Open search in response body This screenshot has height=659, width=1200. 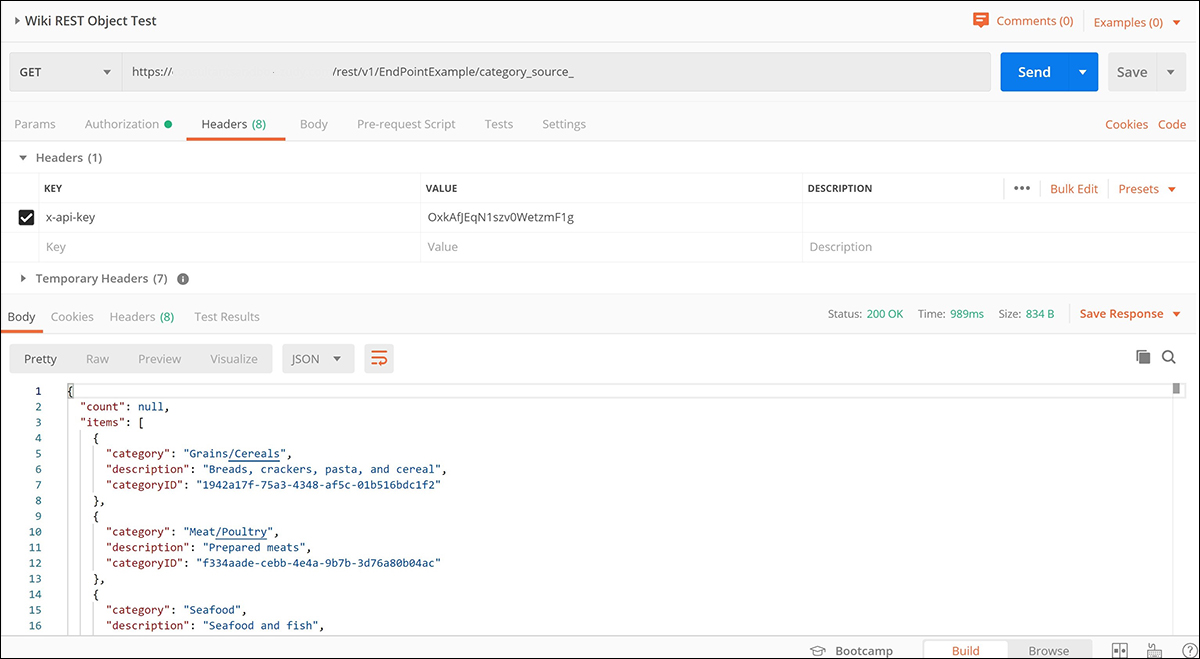1169,357
